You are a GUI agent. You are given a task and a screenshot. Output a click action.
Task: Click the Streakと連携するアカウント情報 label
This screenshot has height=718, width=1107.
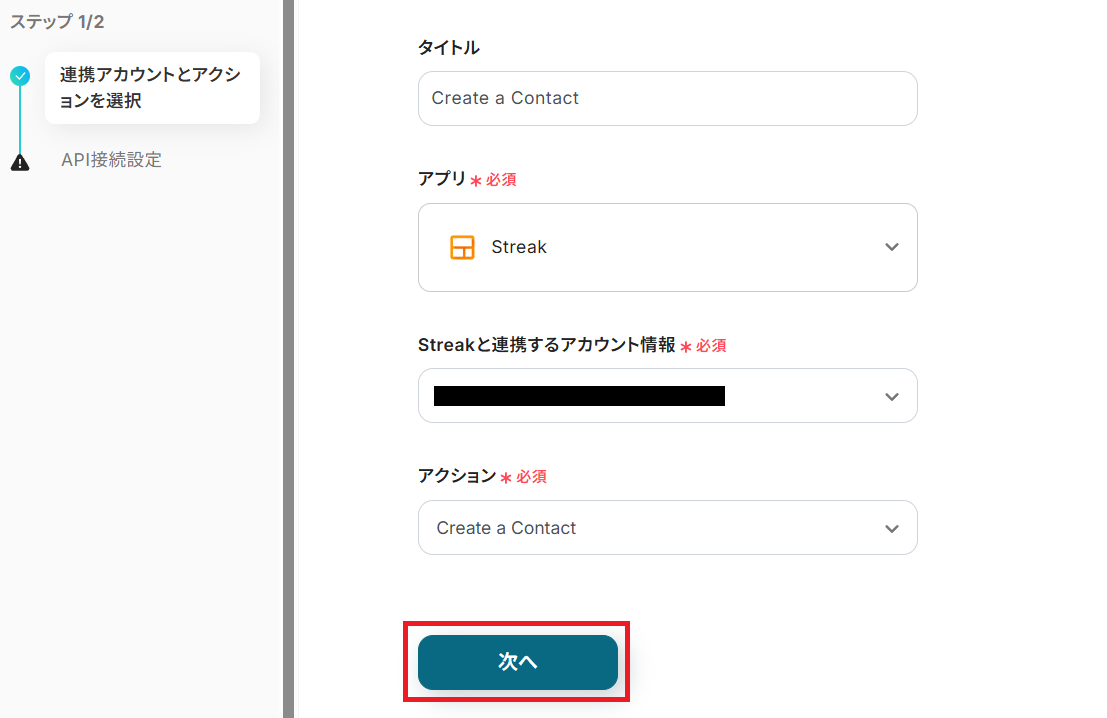coord(547,345)
